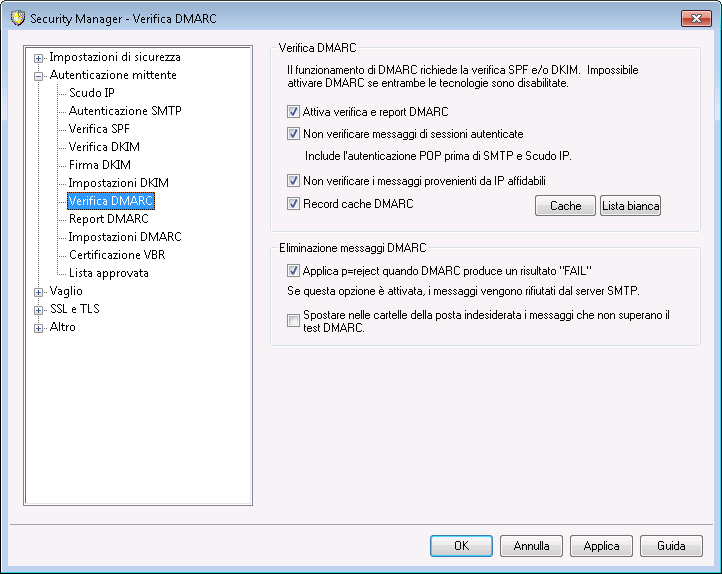Toggle Attiva verifica e report DMARC
Screen dimensions: 722x574
(x=293, y=111)
